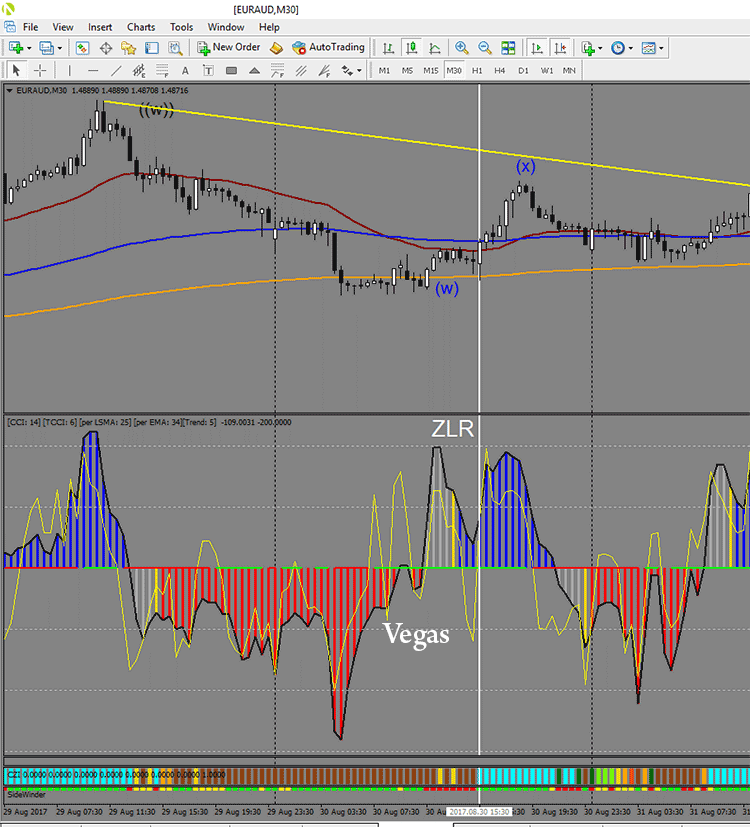Toggle the Terminal window icon
The width and height of the screenshot is (750, 827).
click(x=152, y=48)
